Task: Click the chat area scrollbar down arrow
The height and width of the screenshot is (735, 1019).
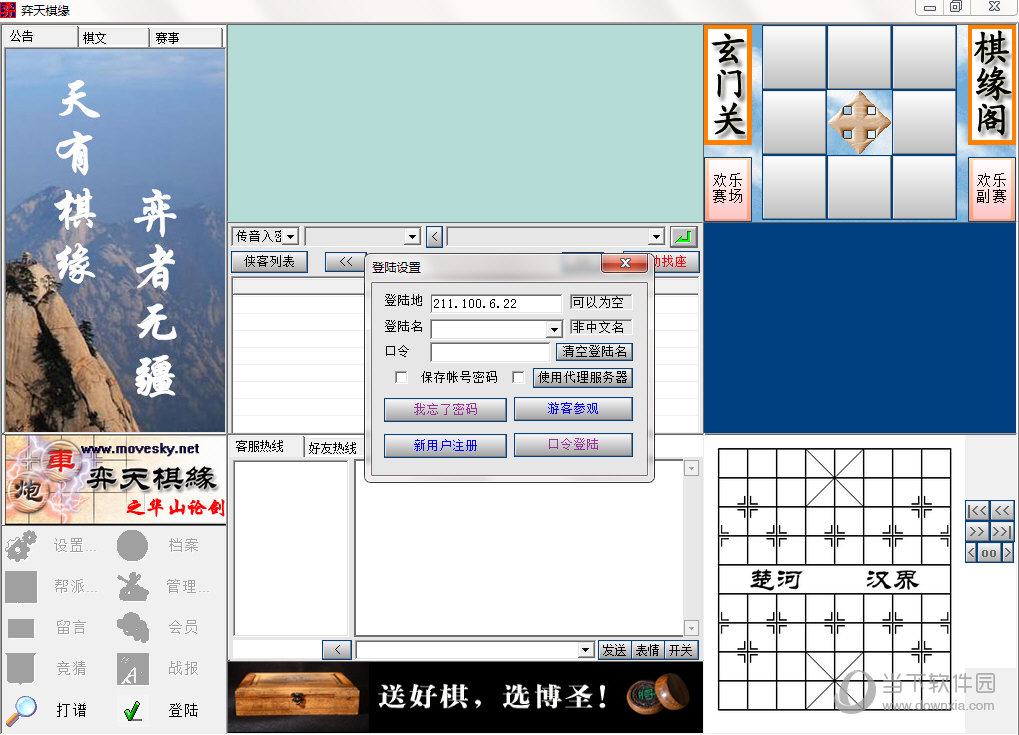Action: pos(691,627)
